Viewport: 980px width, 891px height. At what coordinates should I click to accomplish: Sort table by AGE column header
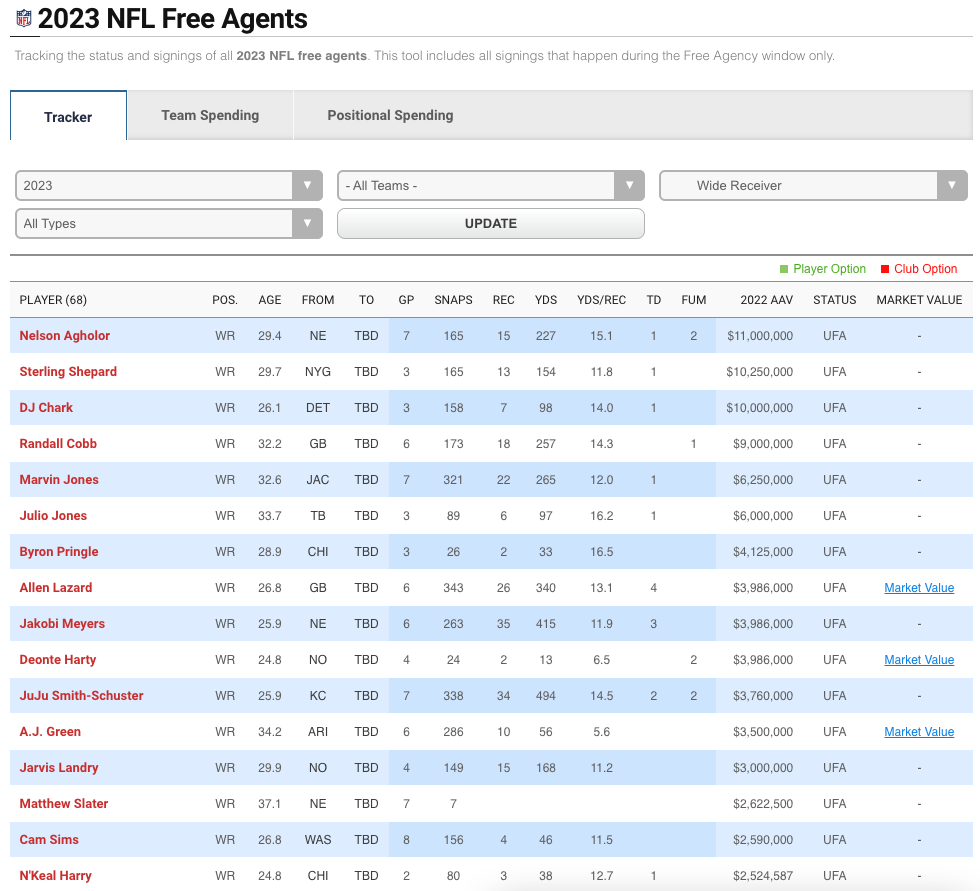270,300
